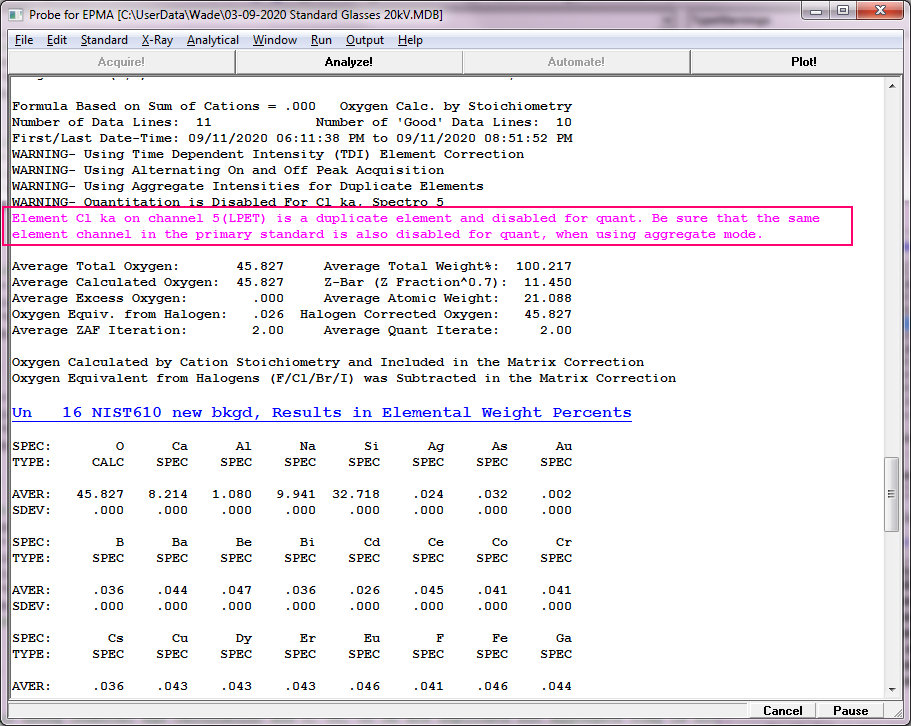This screenshot has height=726, width=911.
Task: Maximize the Probe for EPMA window
Action: (843, 11)
